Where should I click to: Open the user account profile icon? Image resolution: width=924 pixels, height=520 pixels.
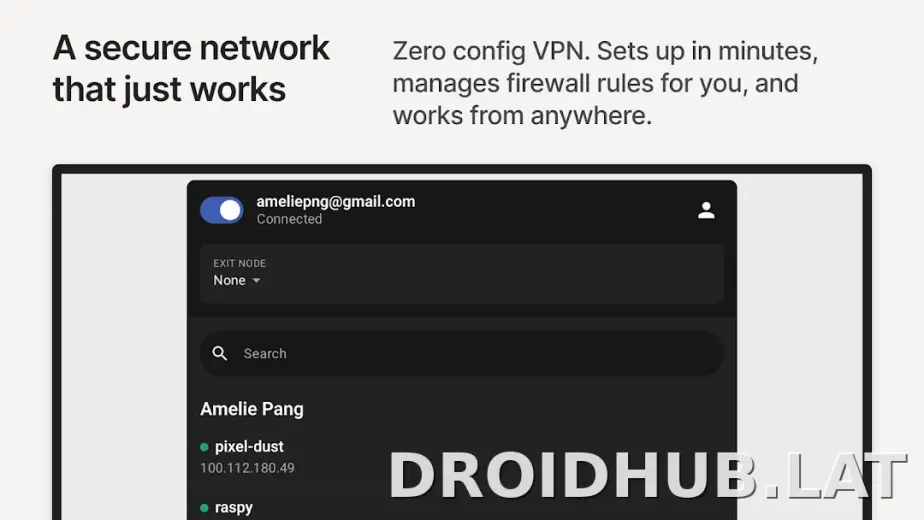point(706,210)
